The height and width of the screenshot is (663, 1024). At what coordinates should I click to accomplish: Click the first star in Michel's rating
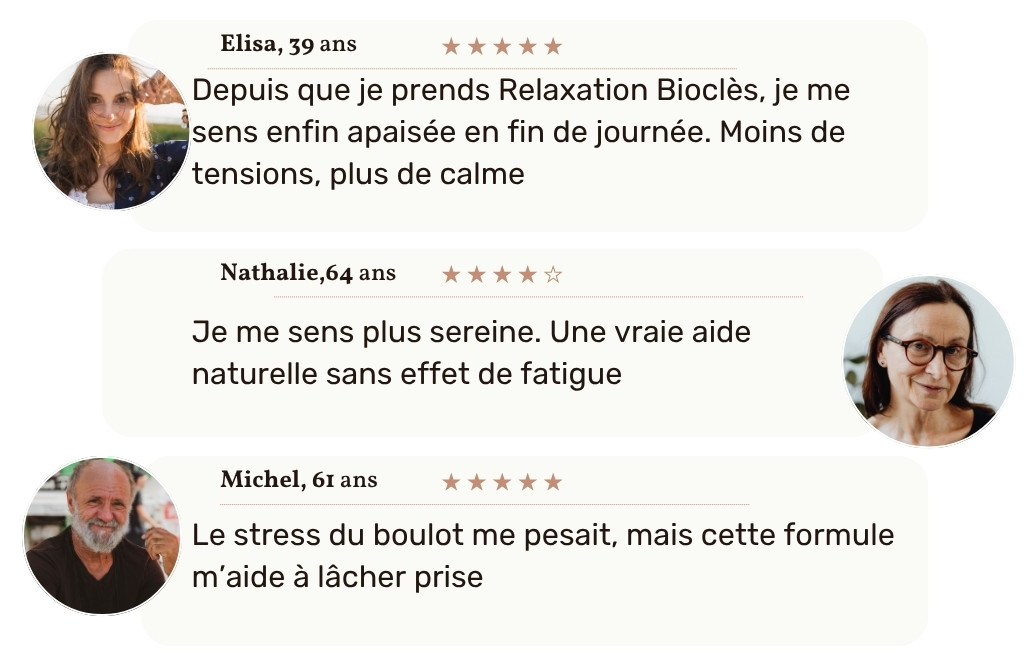pos(451,482)
